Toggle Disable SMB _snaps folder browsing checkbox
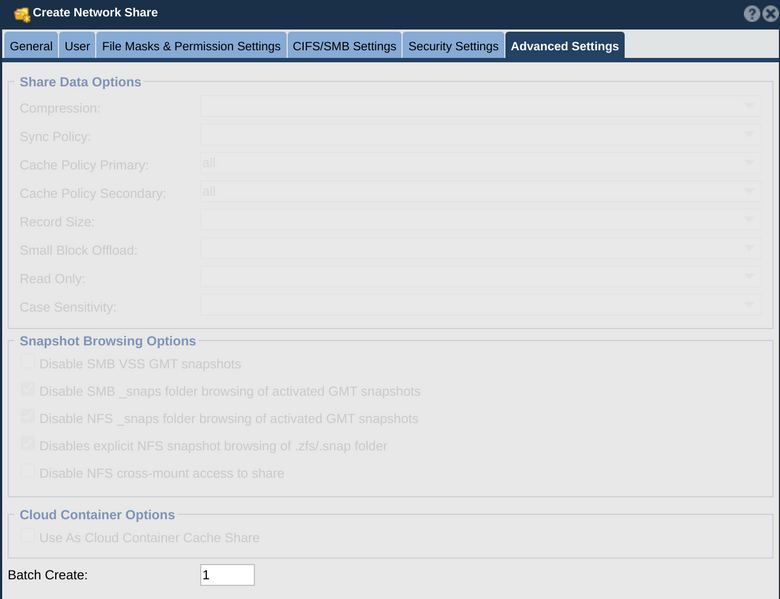 28,389
